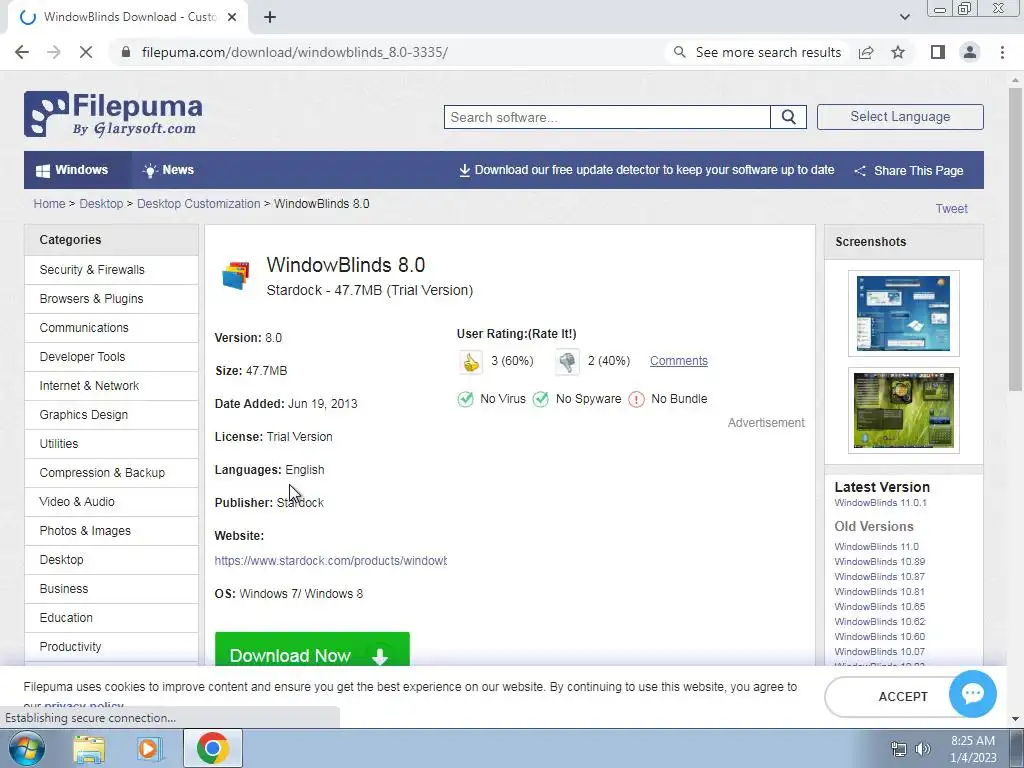Click in Search software field

coord(607,118)
